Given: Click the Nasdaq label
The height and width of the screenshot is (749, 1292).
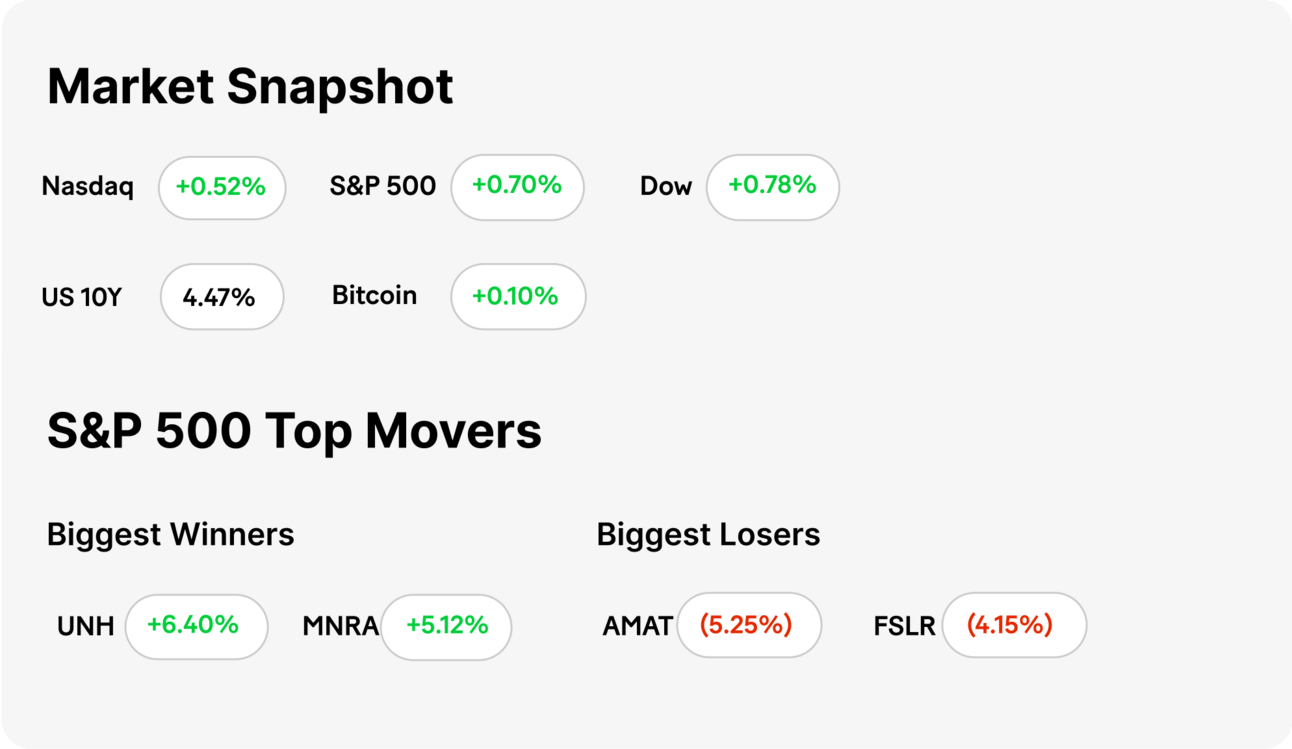Looking at the screenshot, I should coord(88,187).
